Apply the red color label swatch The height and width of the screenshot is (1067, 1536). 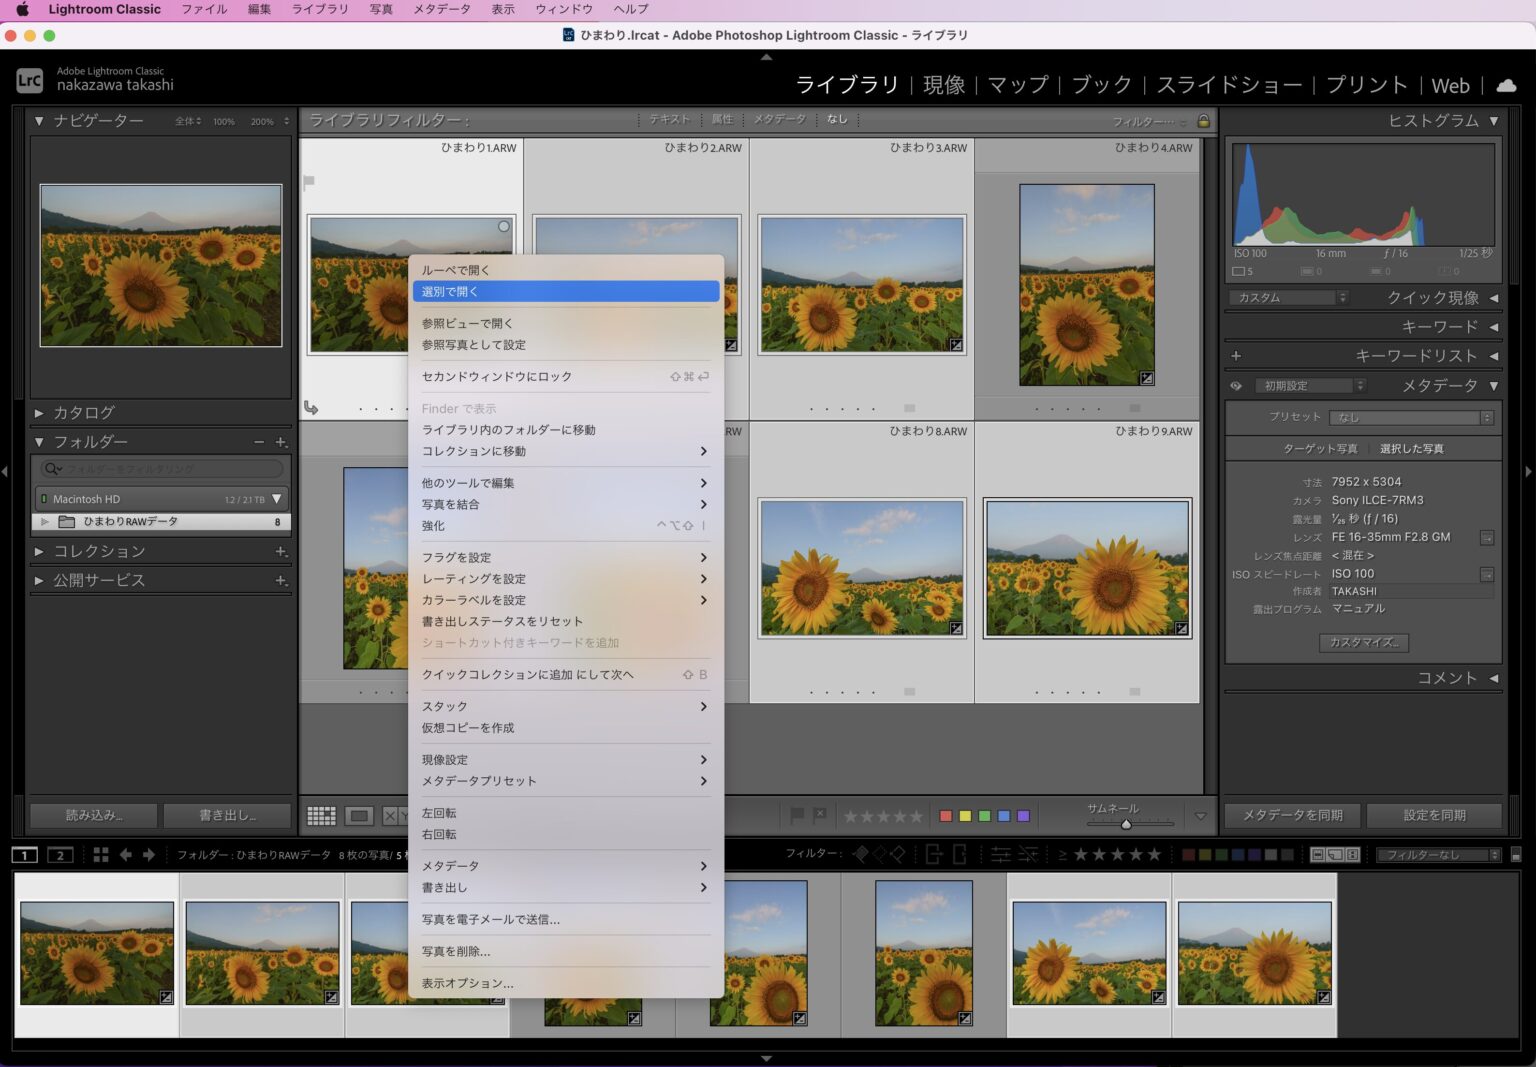tap(946, 816)
